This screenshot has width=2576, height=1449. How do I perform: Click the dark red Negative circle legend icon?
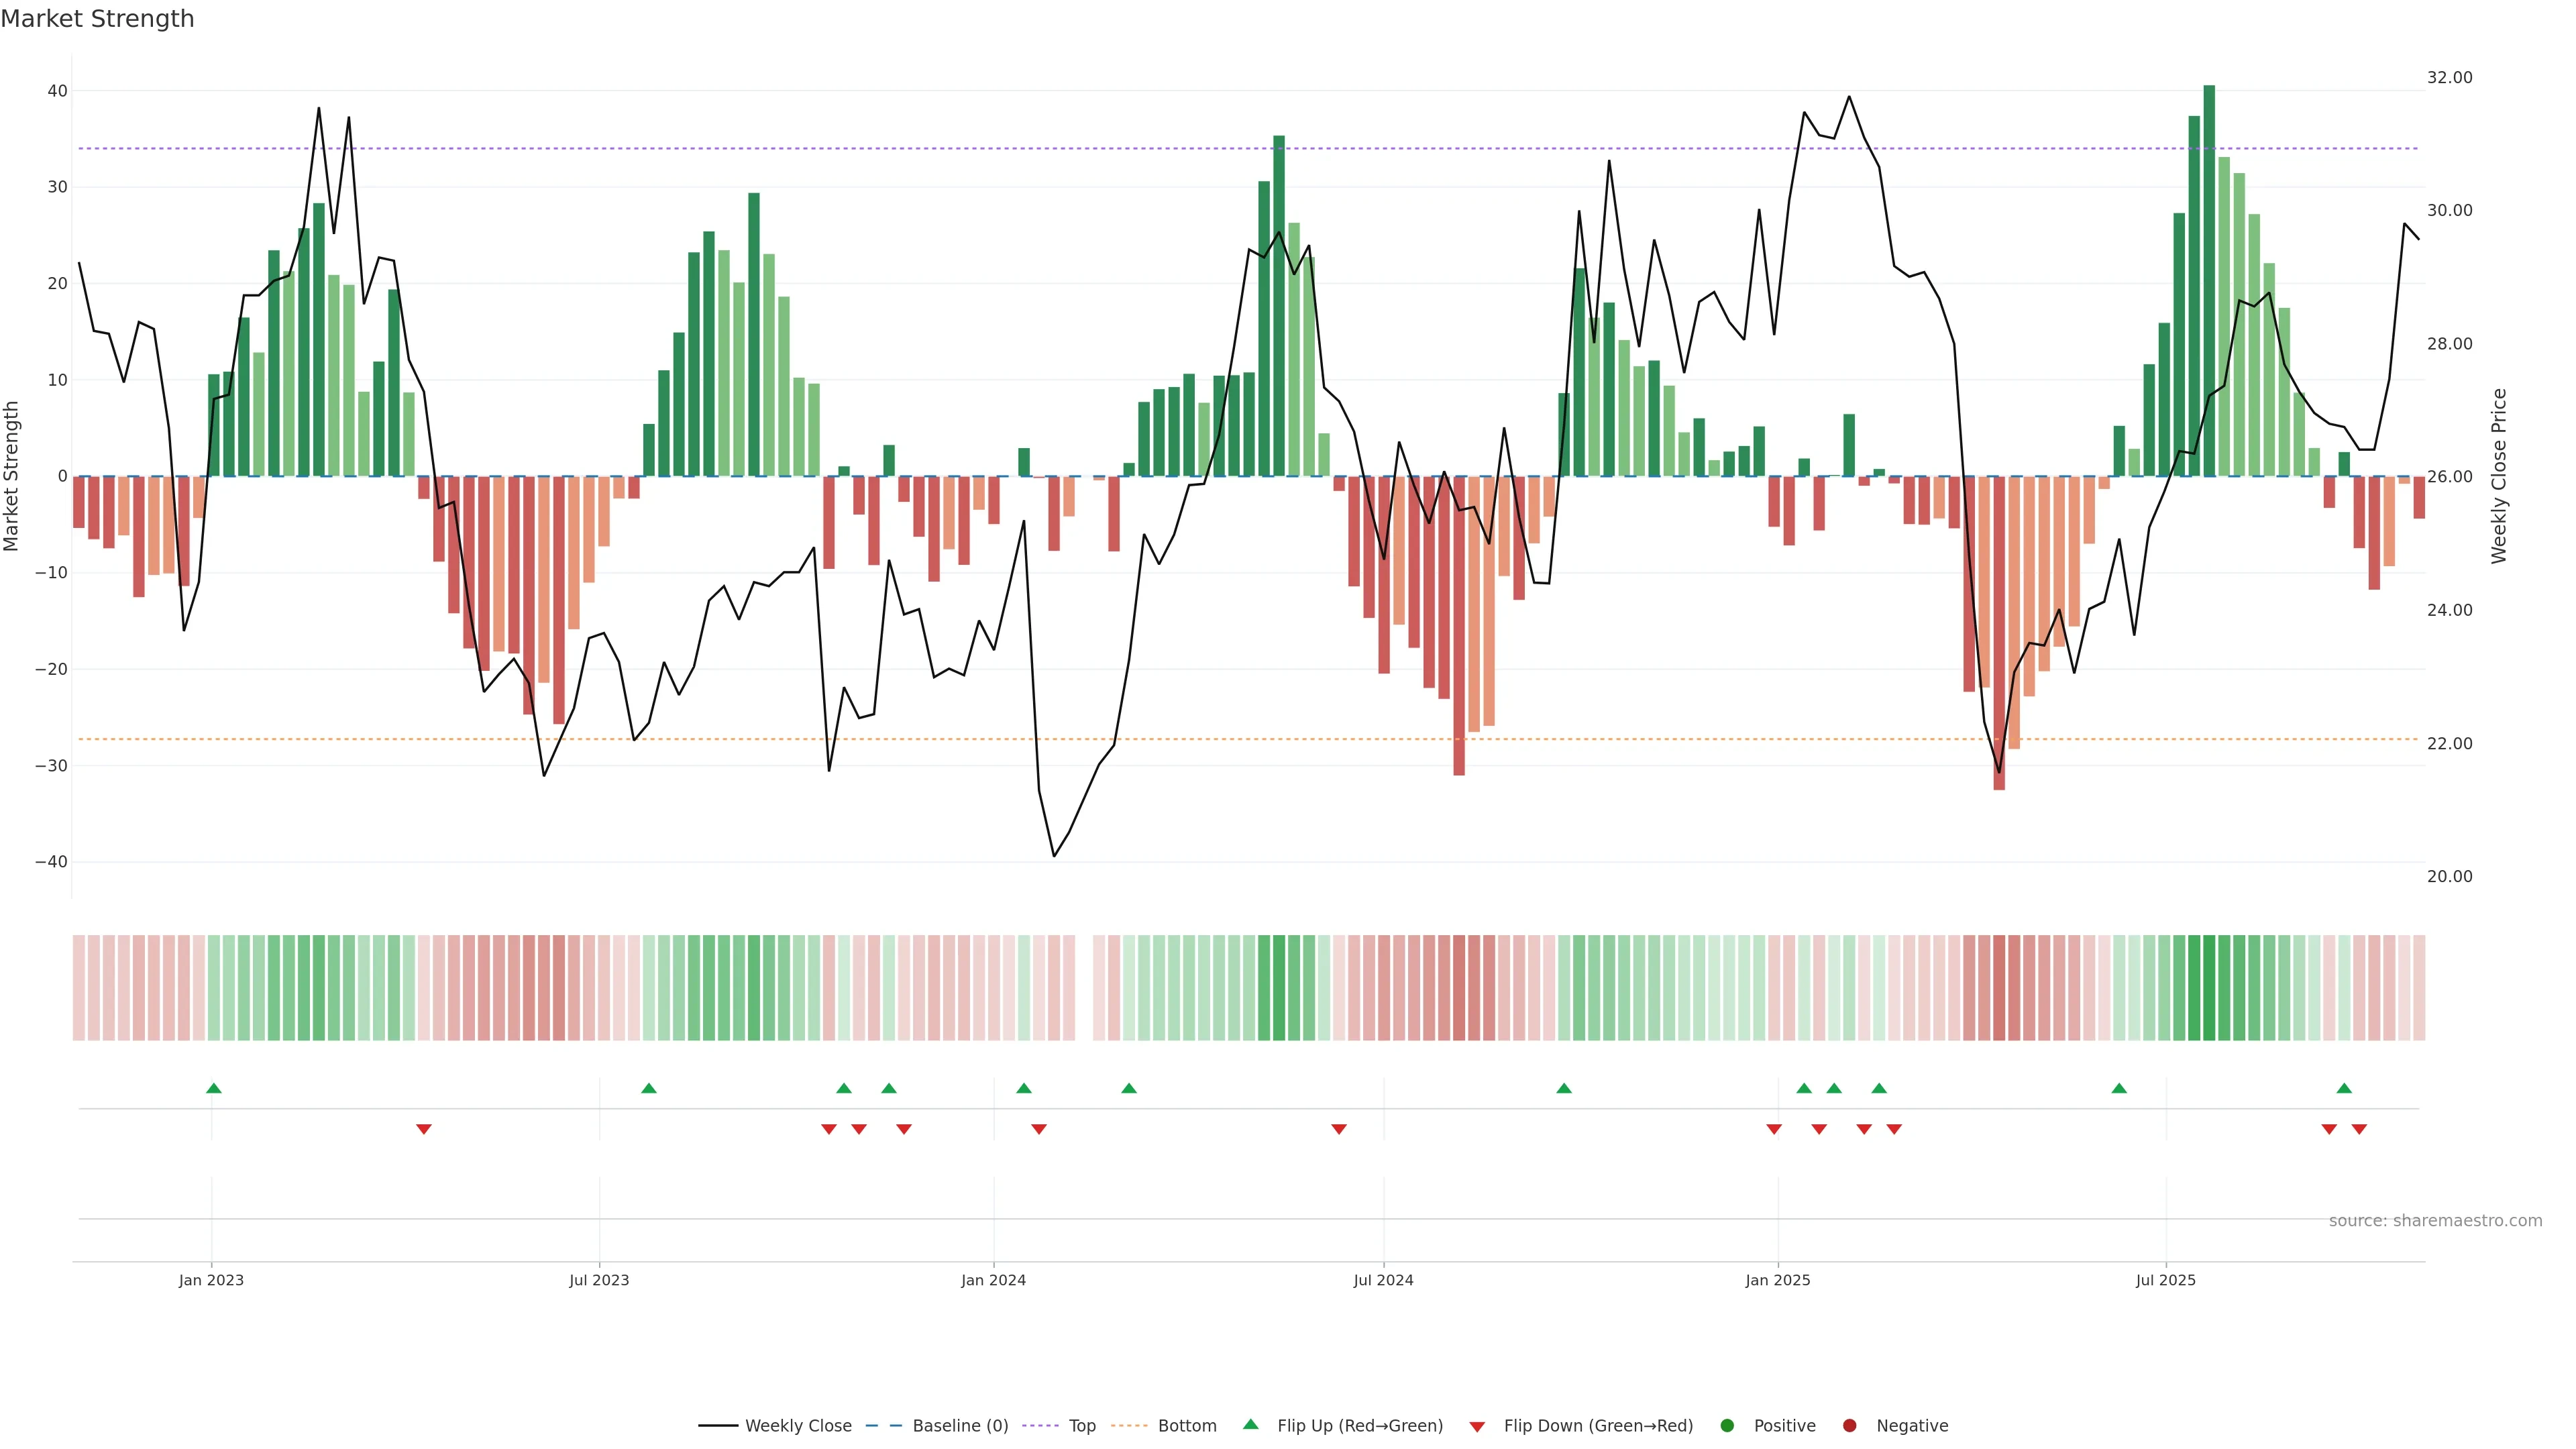pos(1849,1425)
